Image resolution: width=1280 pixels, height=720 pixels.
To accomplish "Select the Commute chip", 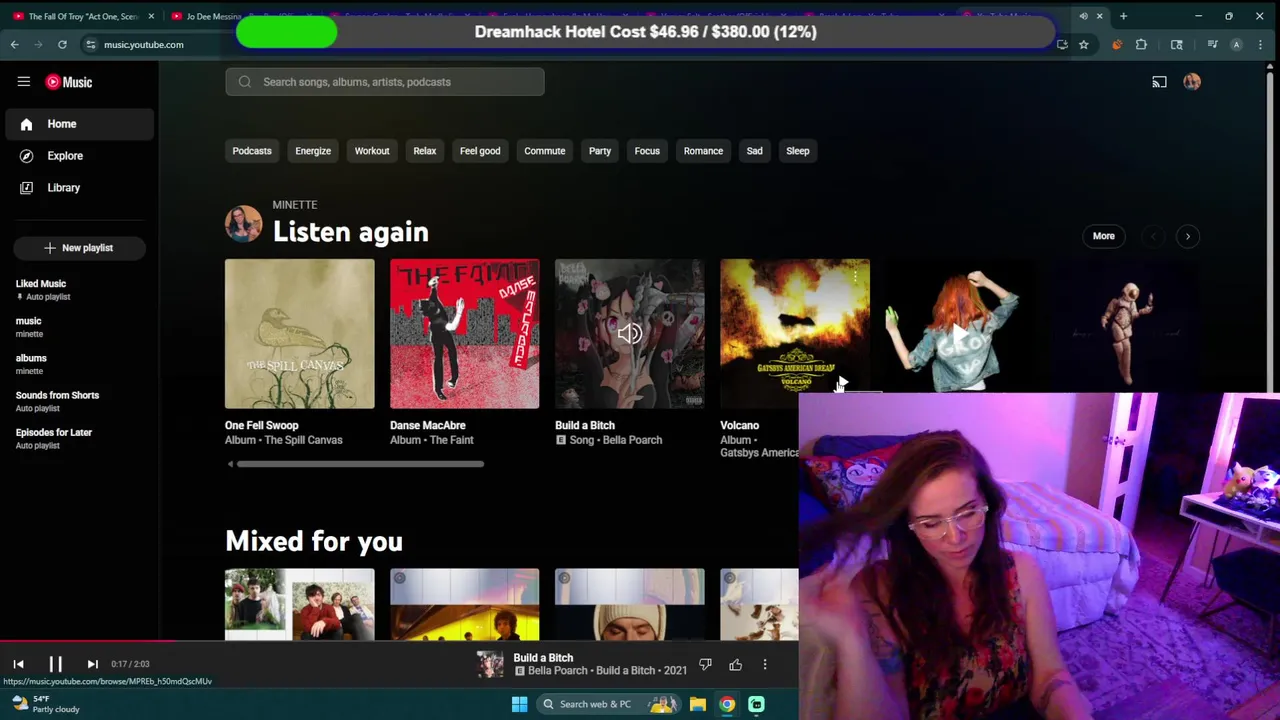I will tap(545, 151).
